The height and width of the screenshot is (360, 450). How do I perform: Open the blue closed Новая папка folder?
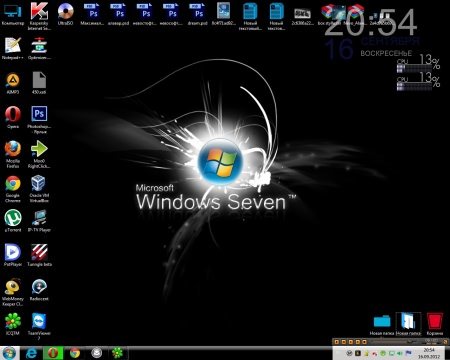point(382,325)
